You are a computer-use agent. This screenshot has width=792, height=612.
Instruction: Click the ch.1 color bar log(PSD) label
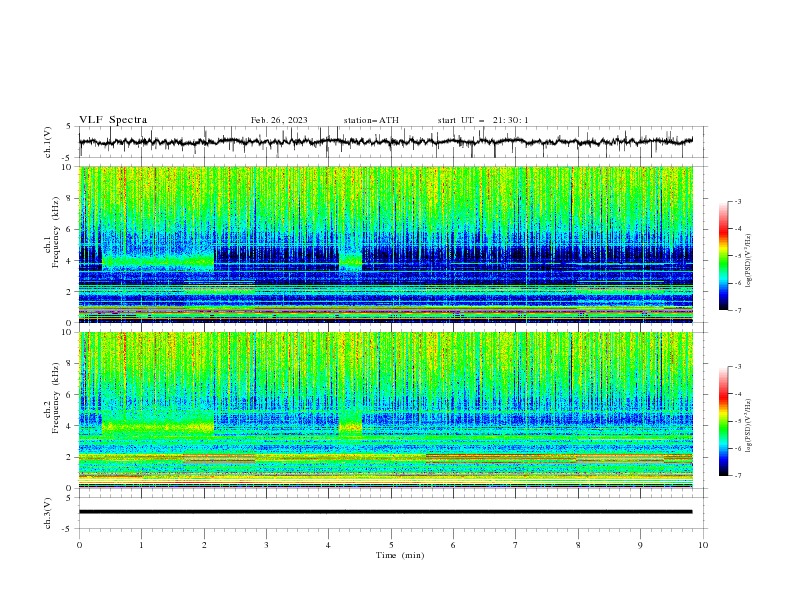(748, 261)
